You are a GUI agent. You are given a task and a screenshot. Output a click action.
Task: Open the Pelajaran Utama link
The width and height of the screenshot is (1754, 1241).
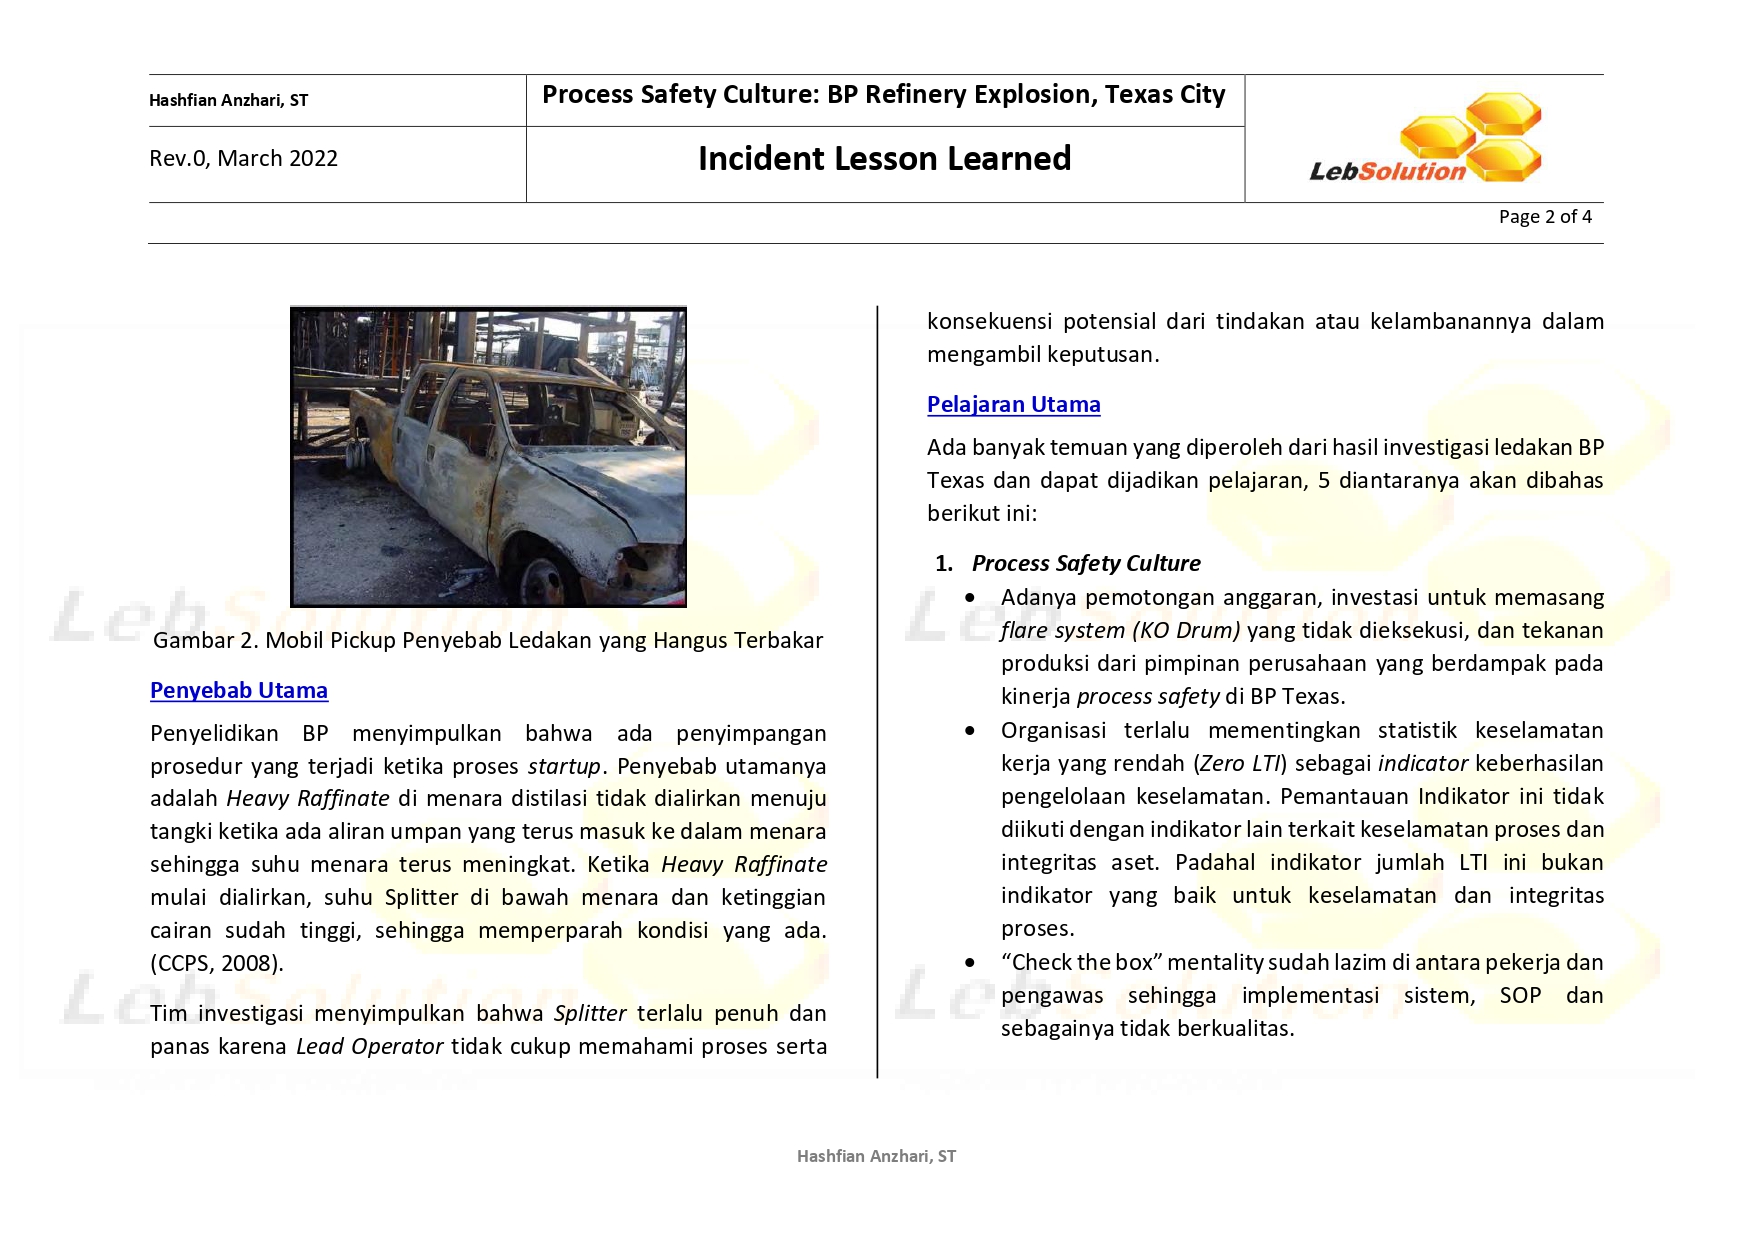[x=1013, y=404]
